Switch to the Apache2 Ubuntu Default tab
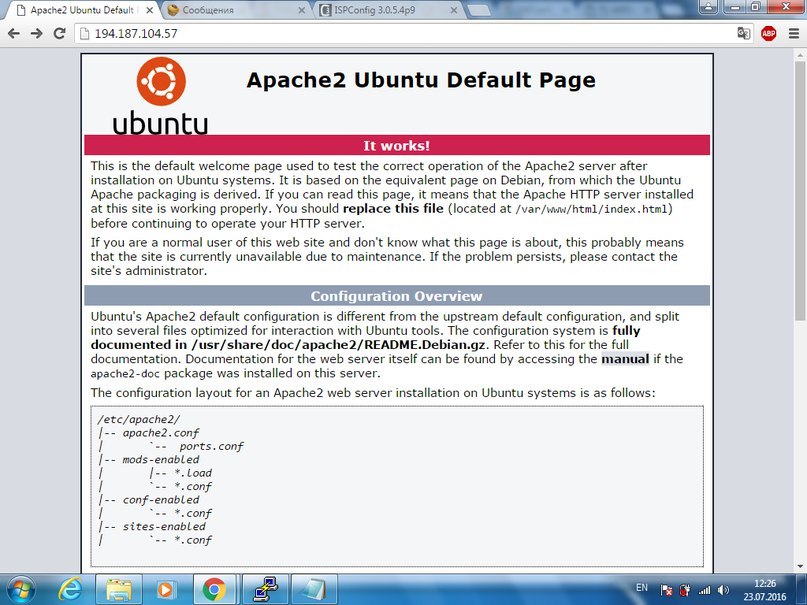The width and height of the screenshot is (807, 605). coord(82,10)
